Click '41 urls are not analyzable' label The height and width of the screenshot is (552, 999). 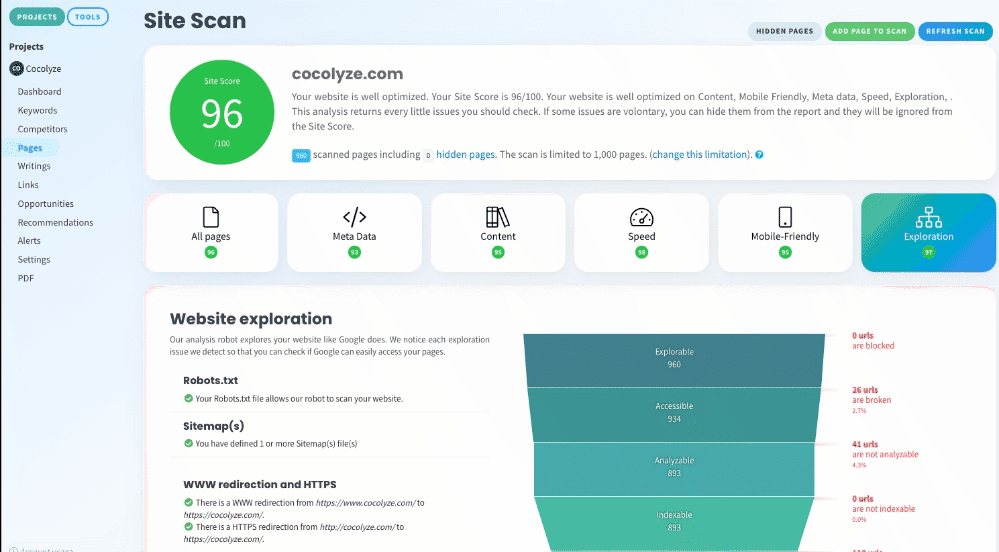click(885, 449)
